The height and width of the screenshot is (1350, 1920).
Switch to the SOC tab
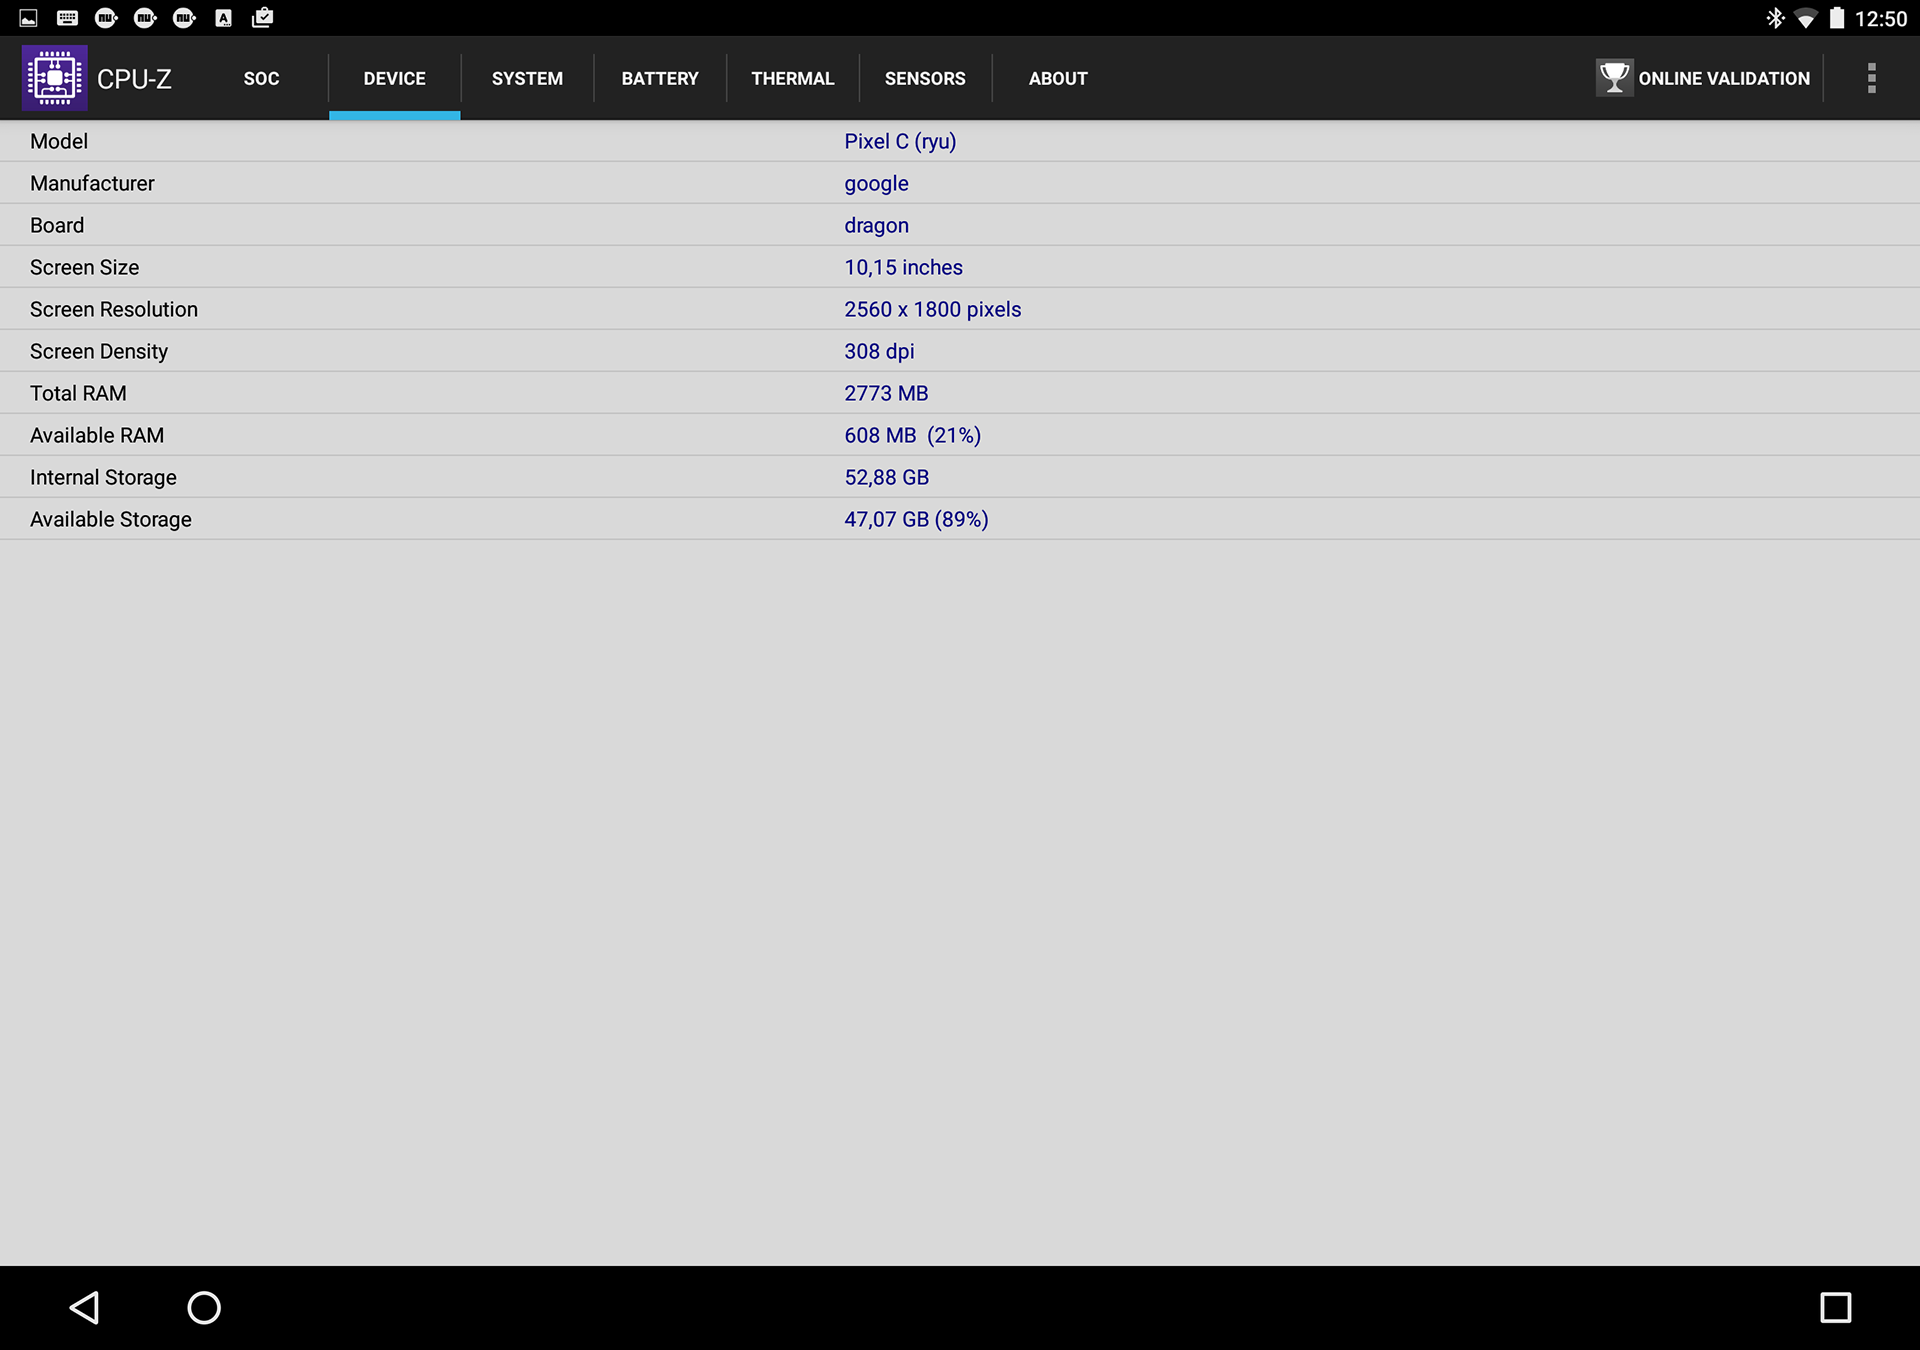[x=261, y=78]
